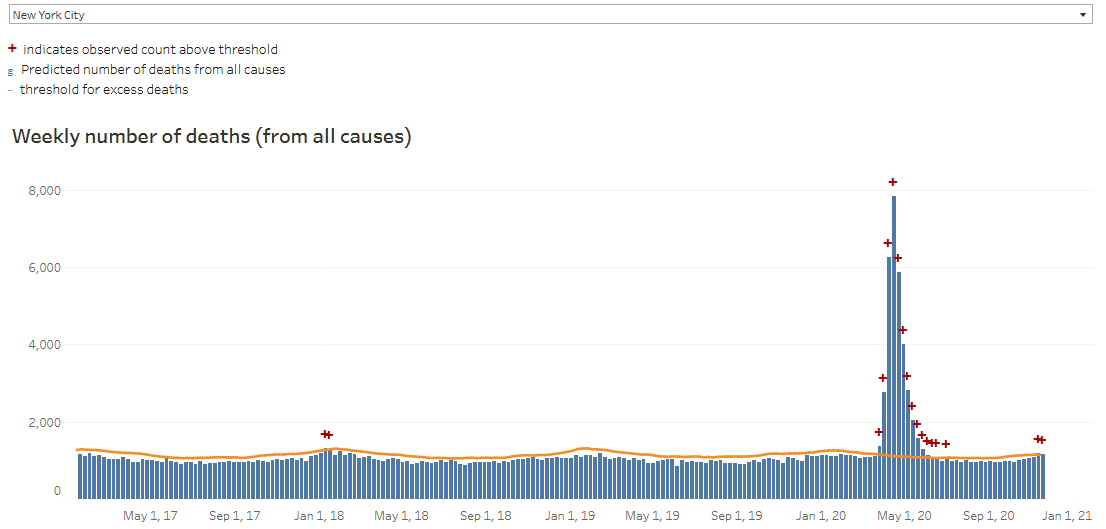The image size is (1106, 529).
Task: Select 'indicates observed count above threshold' legend text
Action: pos(150,49)
